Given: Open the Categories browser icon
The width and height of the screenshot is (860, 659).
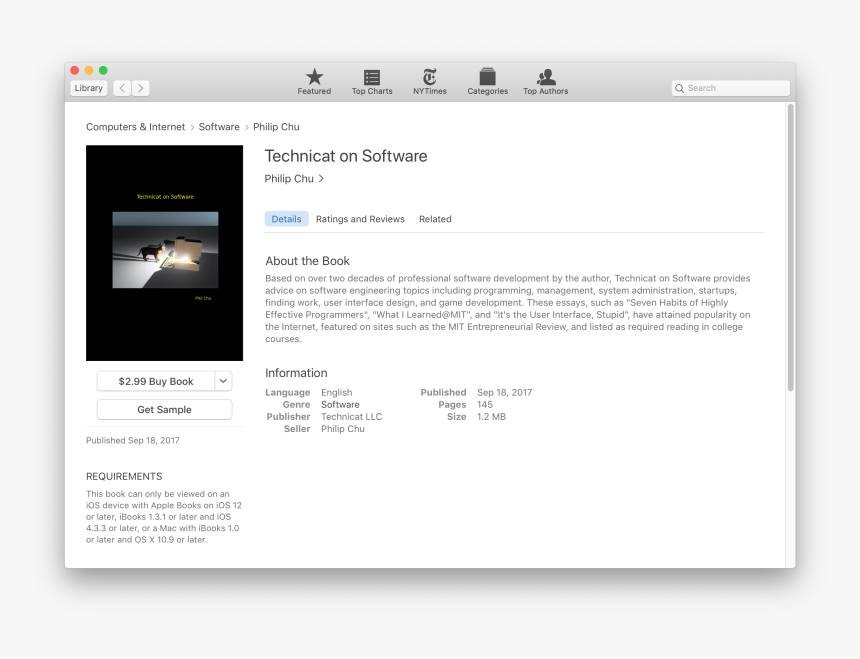Looking at the screenshot, I should coord(487,78).
